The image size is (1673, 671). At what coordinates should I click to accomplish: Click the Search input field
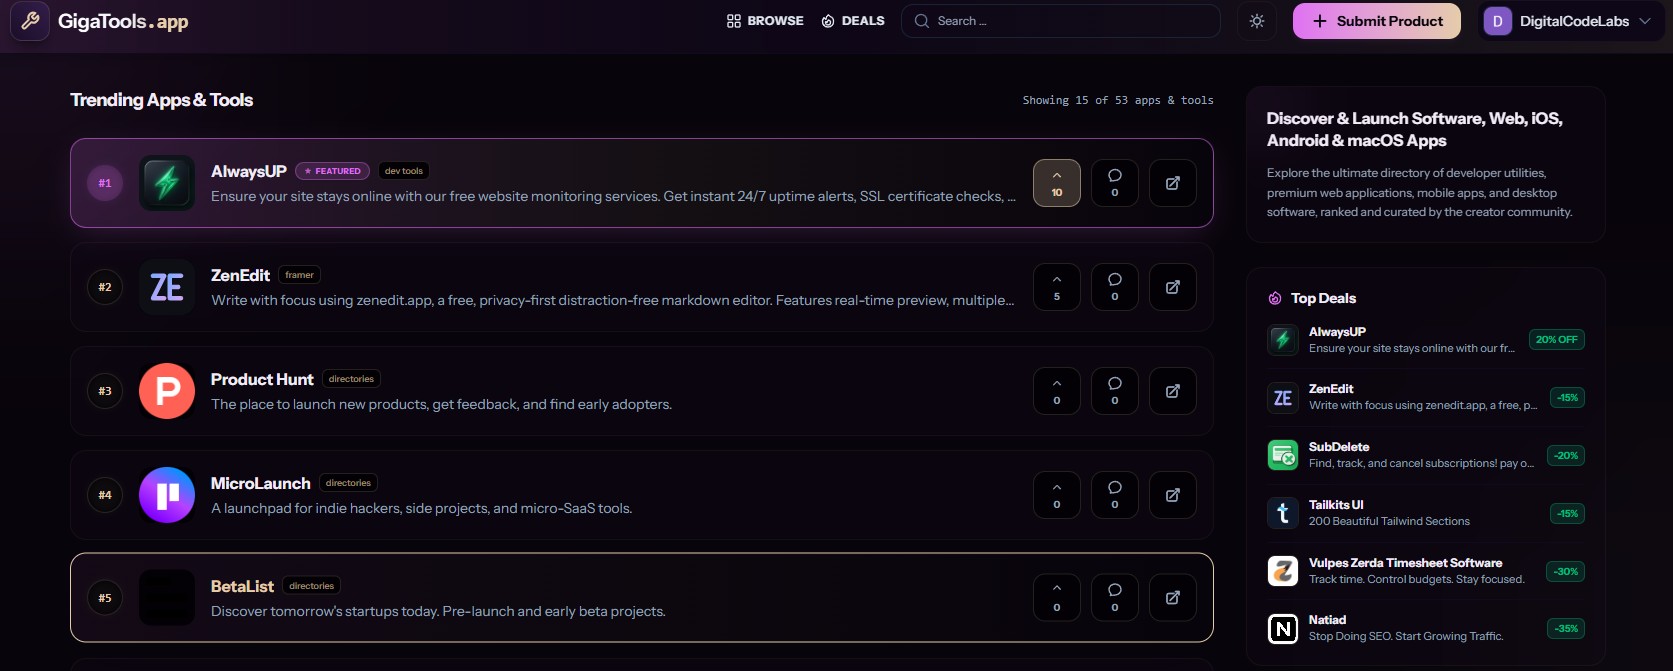click(1060, 21)
